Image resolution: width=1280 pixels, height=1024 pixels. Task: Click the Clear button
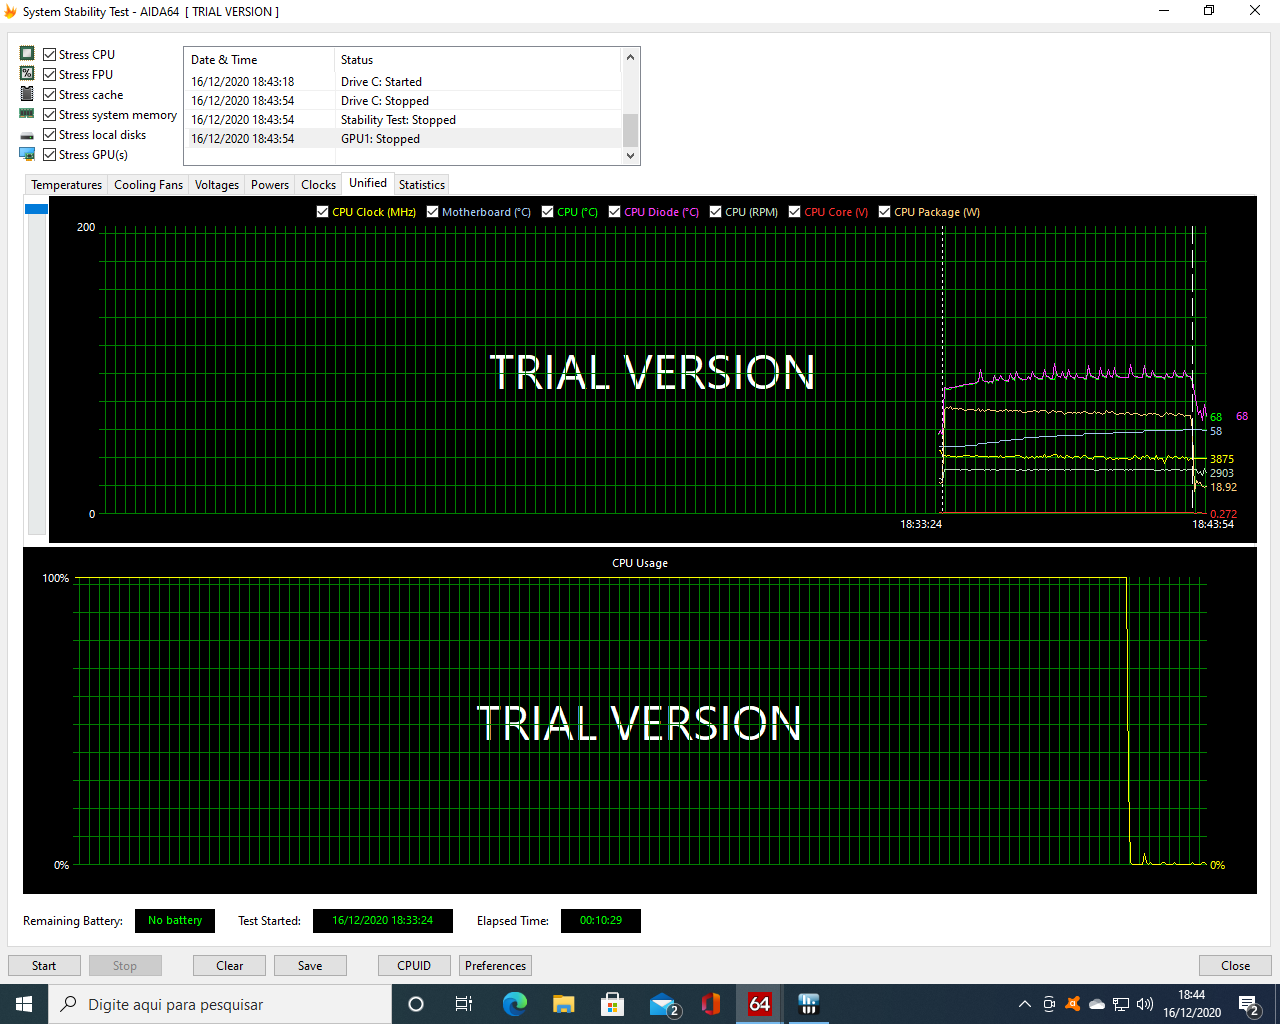[x=229, y=965]
